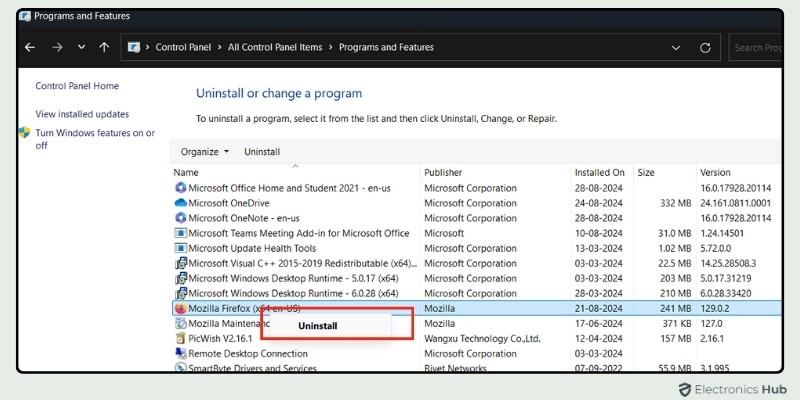
Task: Refresh the Programs and Features list
Action: (x=705, y=48)
